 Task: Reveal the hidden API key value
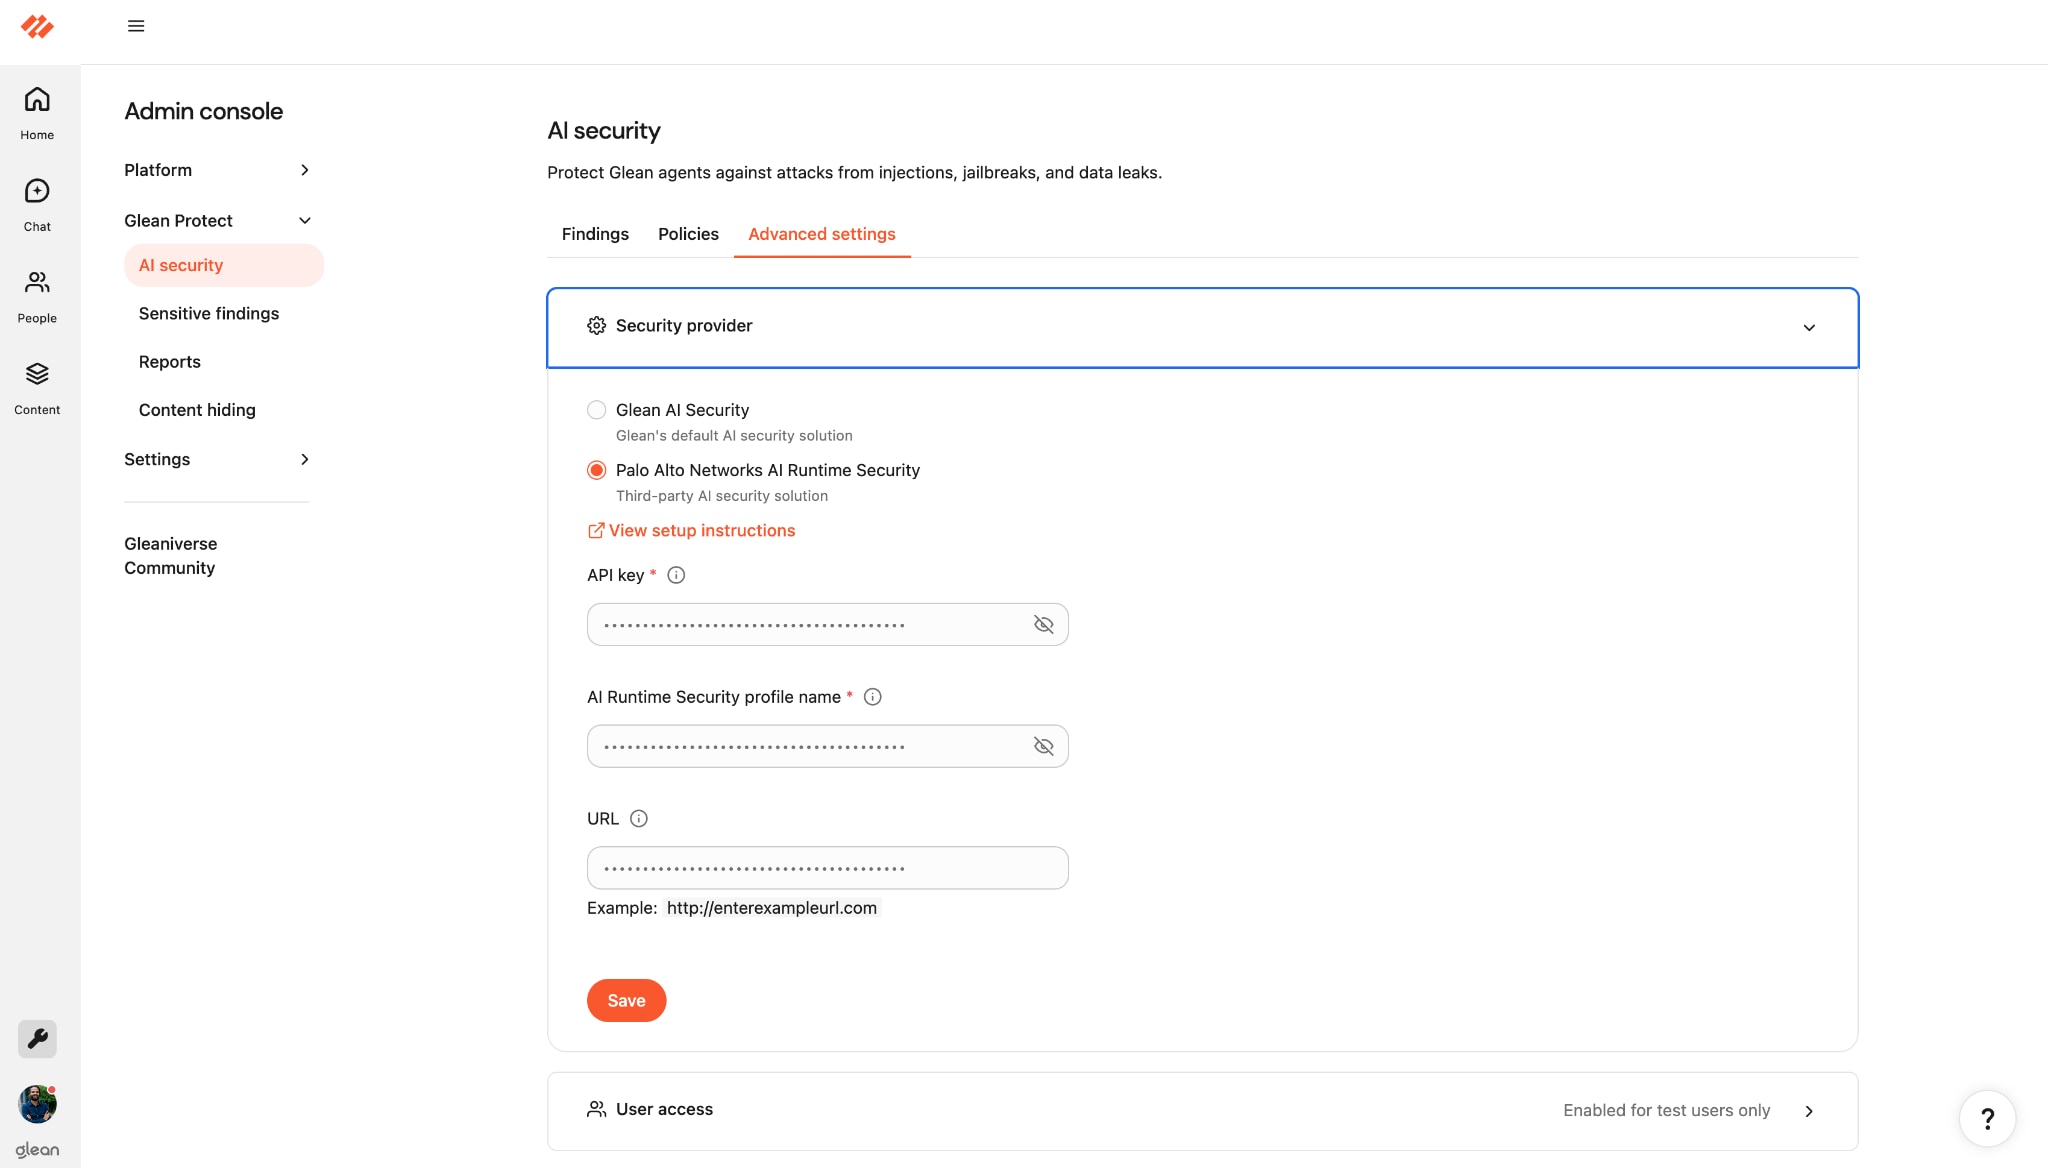pyautogui.click(x=1043, y=623)
